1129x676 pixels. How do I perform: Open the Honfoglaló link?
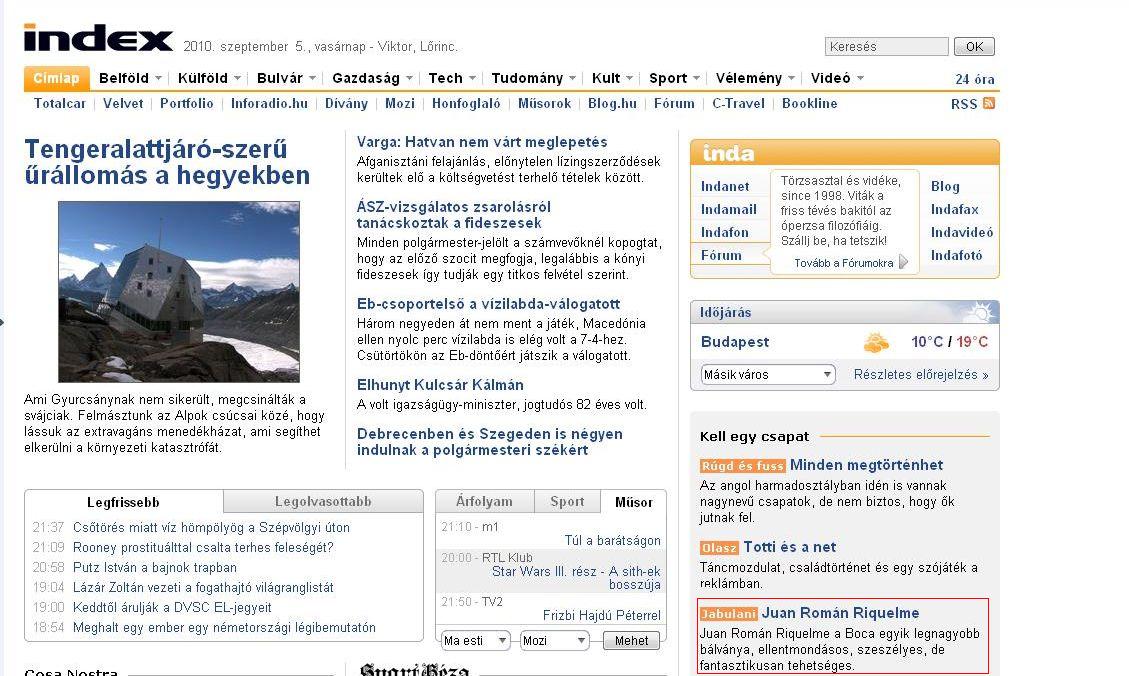[466, 103]
